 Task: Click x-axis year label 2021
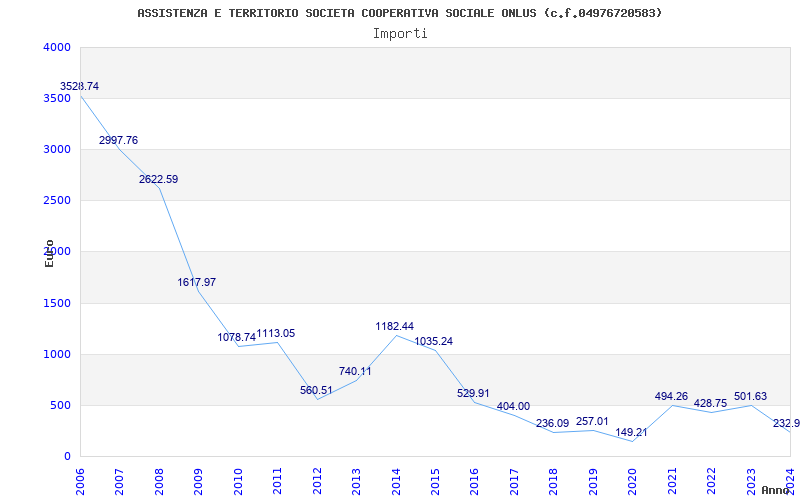point(671,482)
